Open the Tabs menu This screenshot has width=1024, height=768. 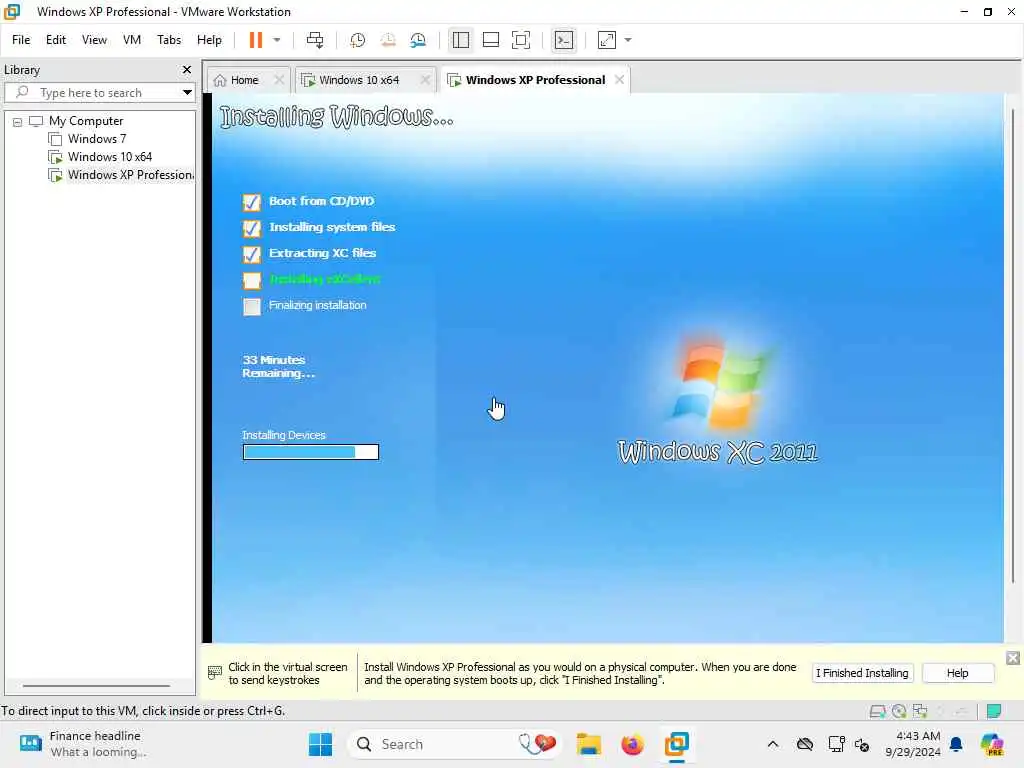pyautogui.click(x=169, y=40)
